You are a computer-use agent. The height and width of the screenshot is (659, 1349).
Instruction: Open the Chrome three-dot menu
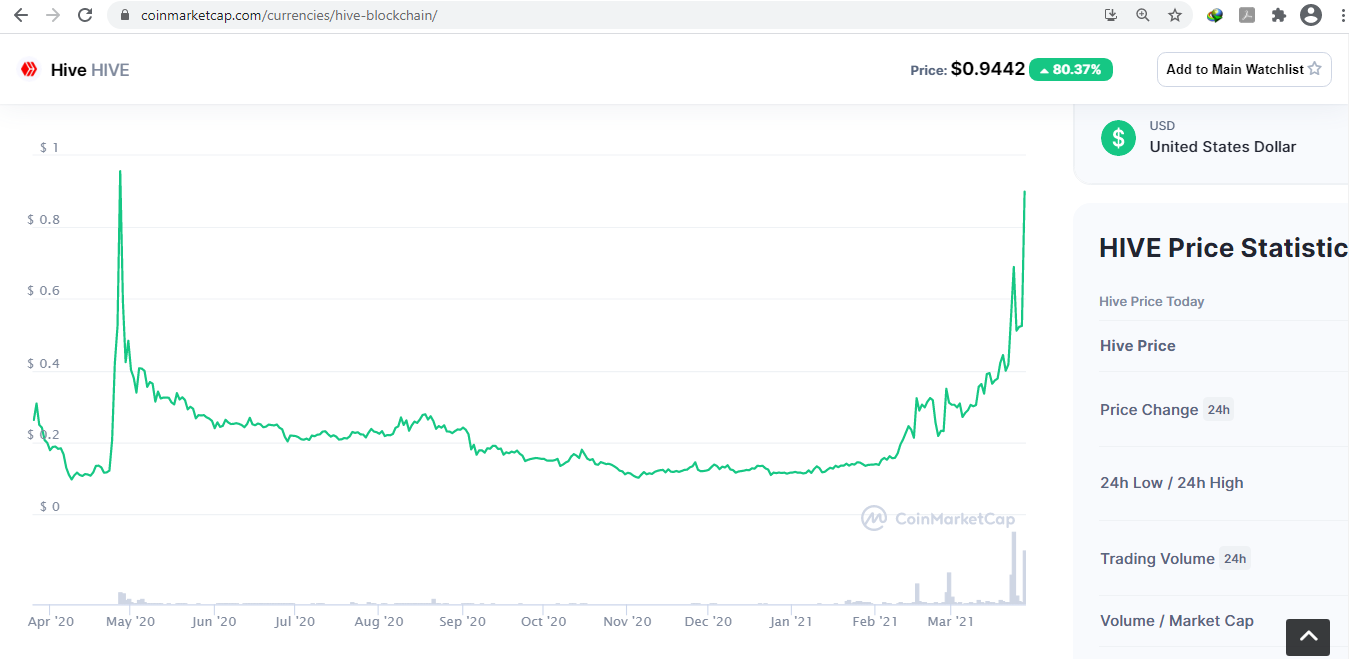(x=1341, y=15)
